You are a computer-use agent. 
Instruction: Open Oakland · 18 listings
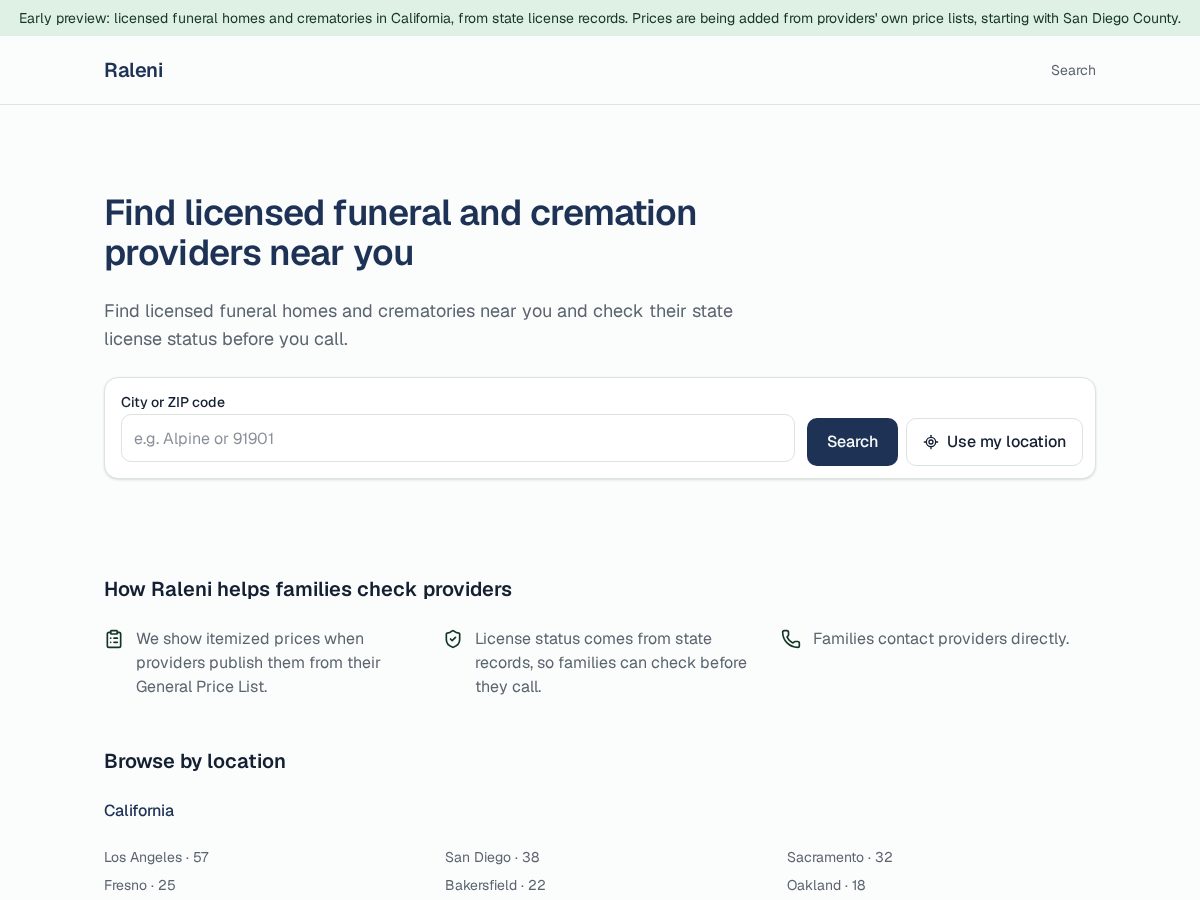pyautogui.click(x=826, y=885)
